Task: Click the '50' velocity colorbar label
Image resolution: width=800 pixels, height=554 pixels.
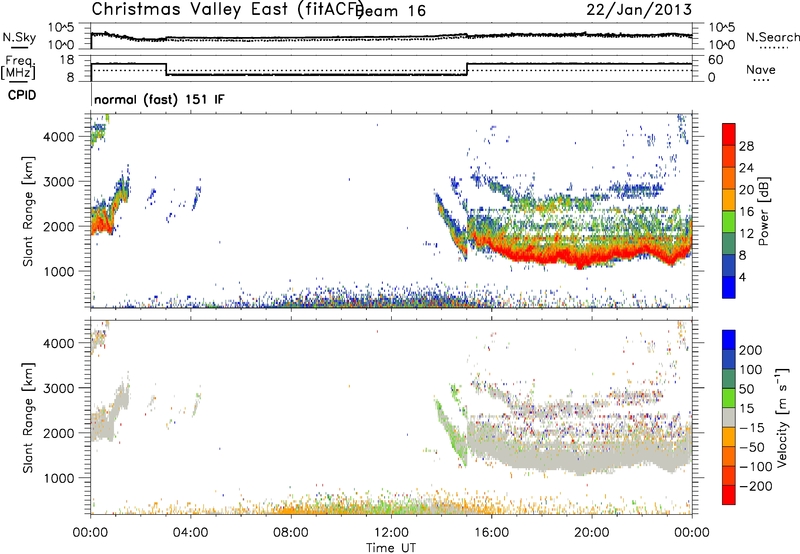Action: (x=746, y=389)
